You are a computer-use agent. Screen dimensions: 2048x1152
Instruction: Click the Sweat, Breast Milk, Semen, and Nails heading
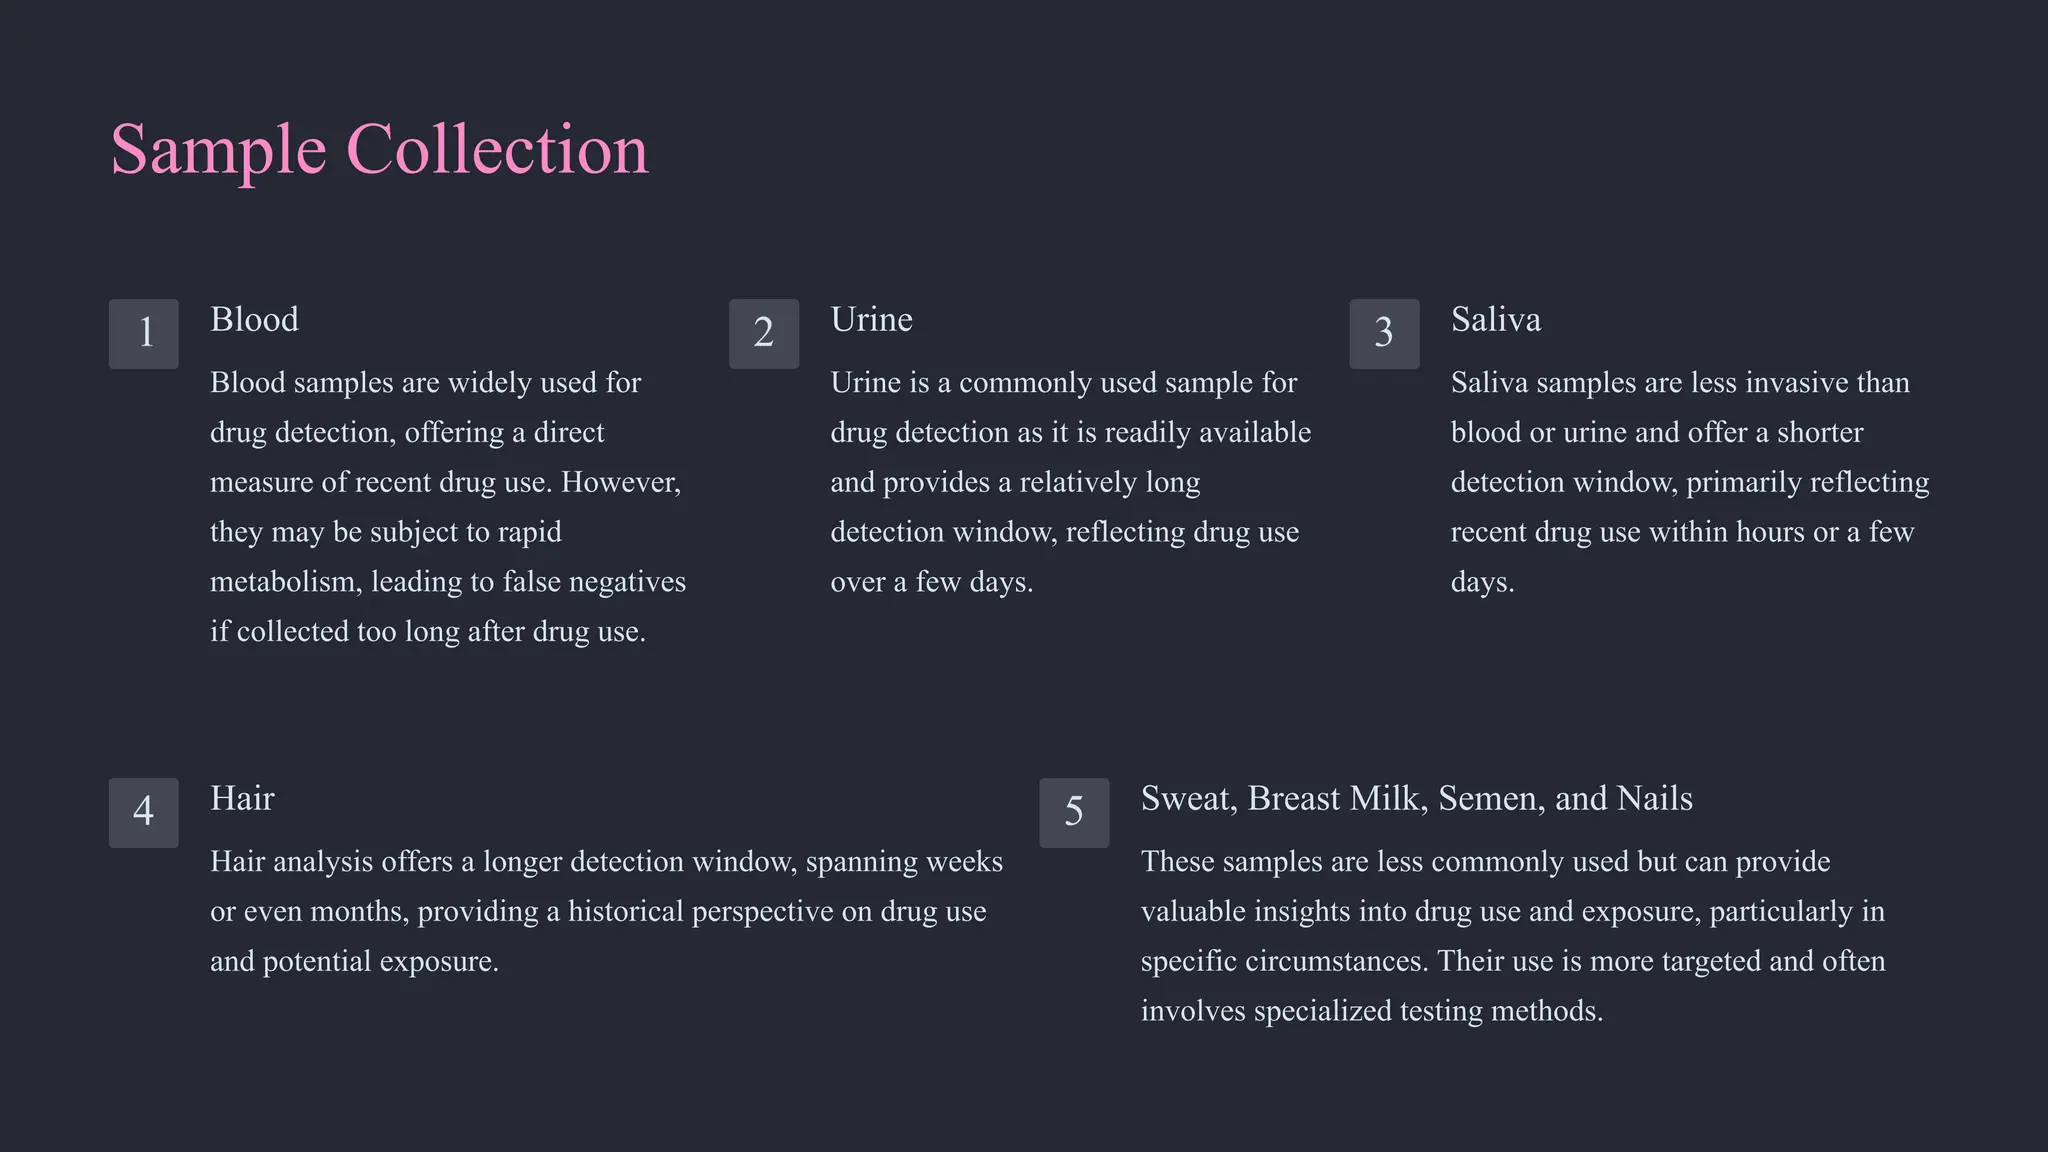coord(1416,798)
